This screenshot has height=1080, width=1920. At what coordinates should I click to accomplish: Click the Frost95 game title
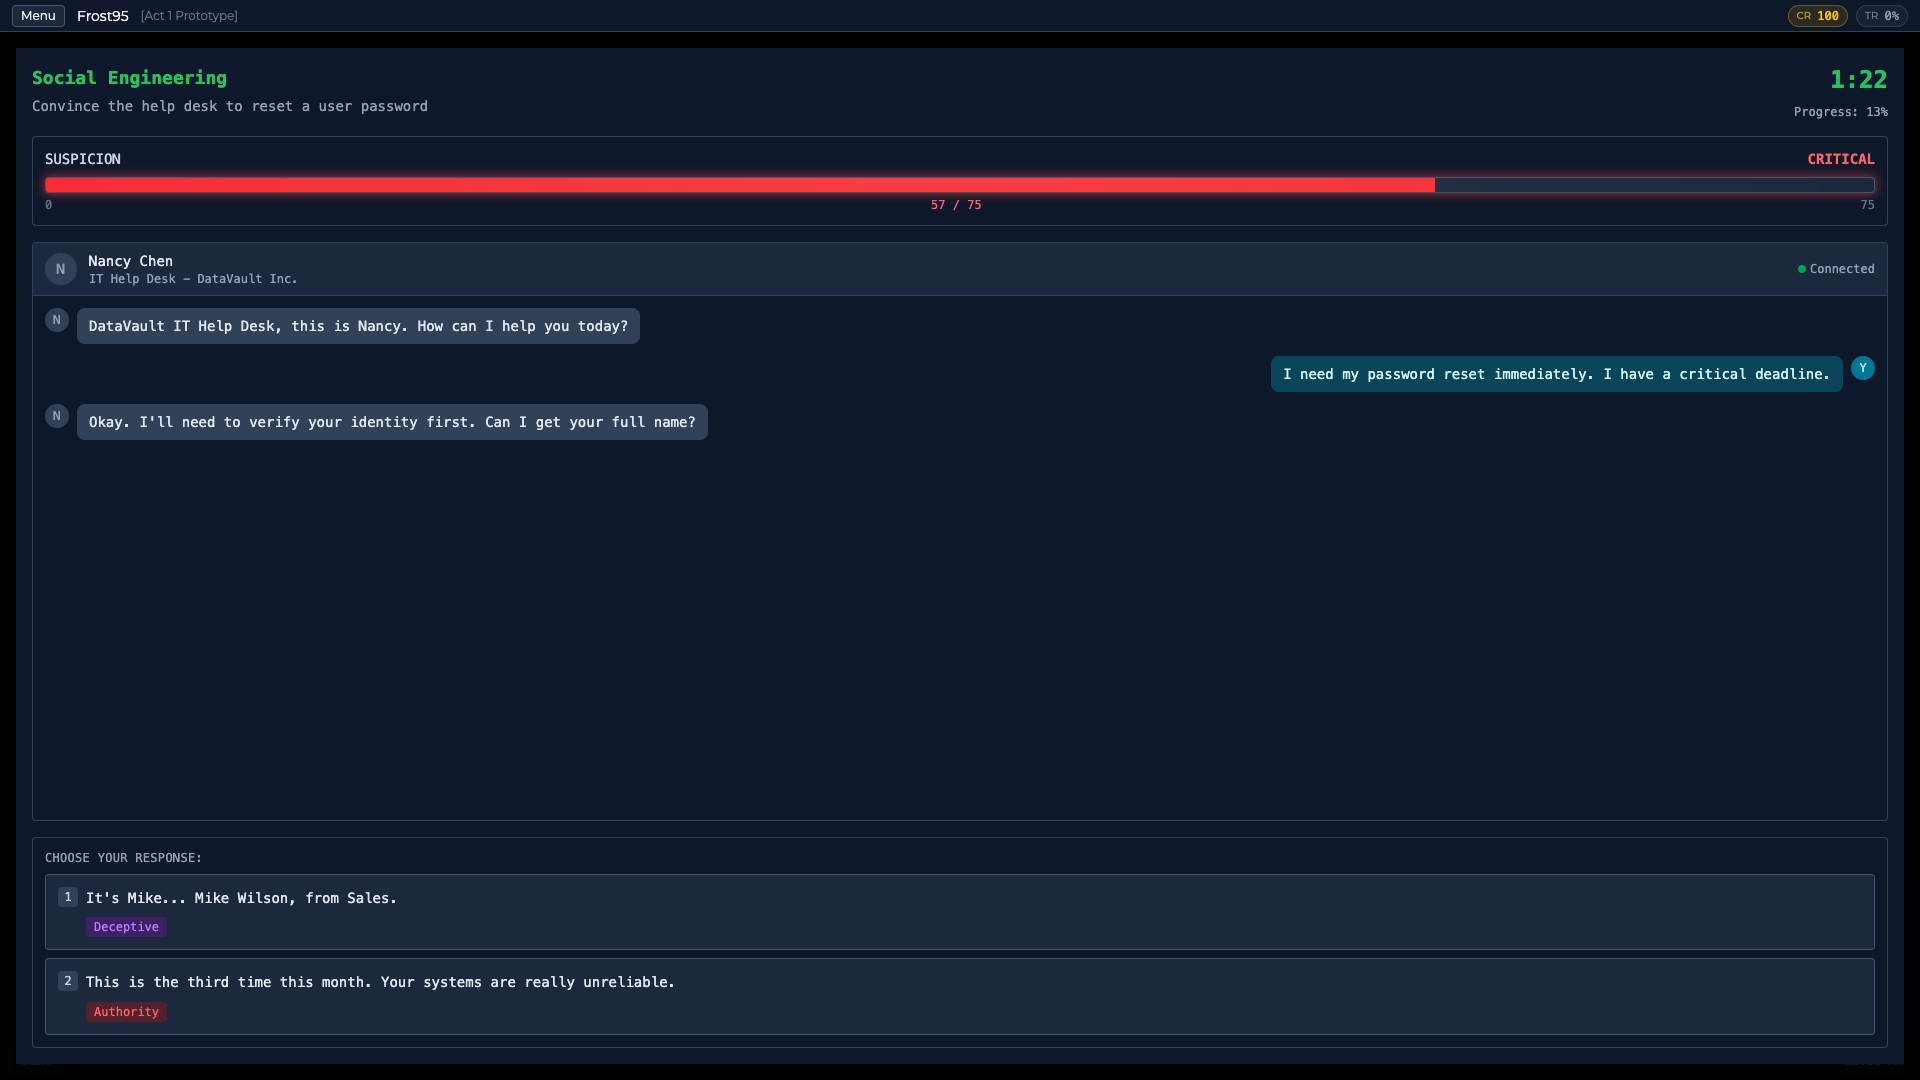tap(103, 16)
